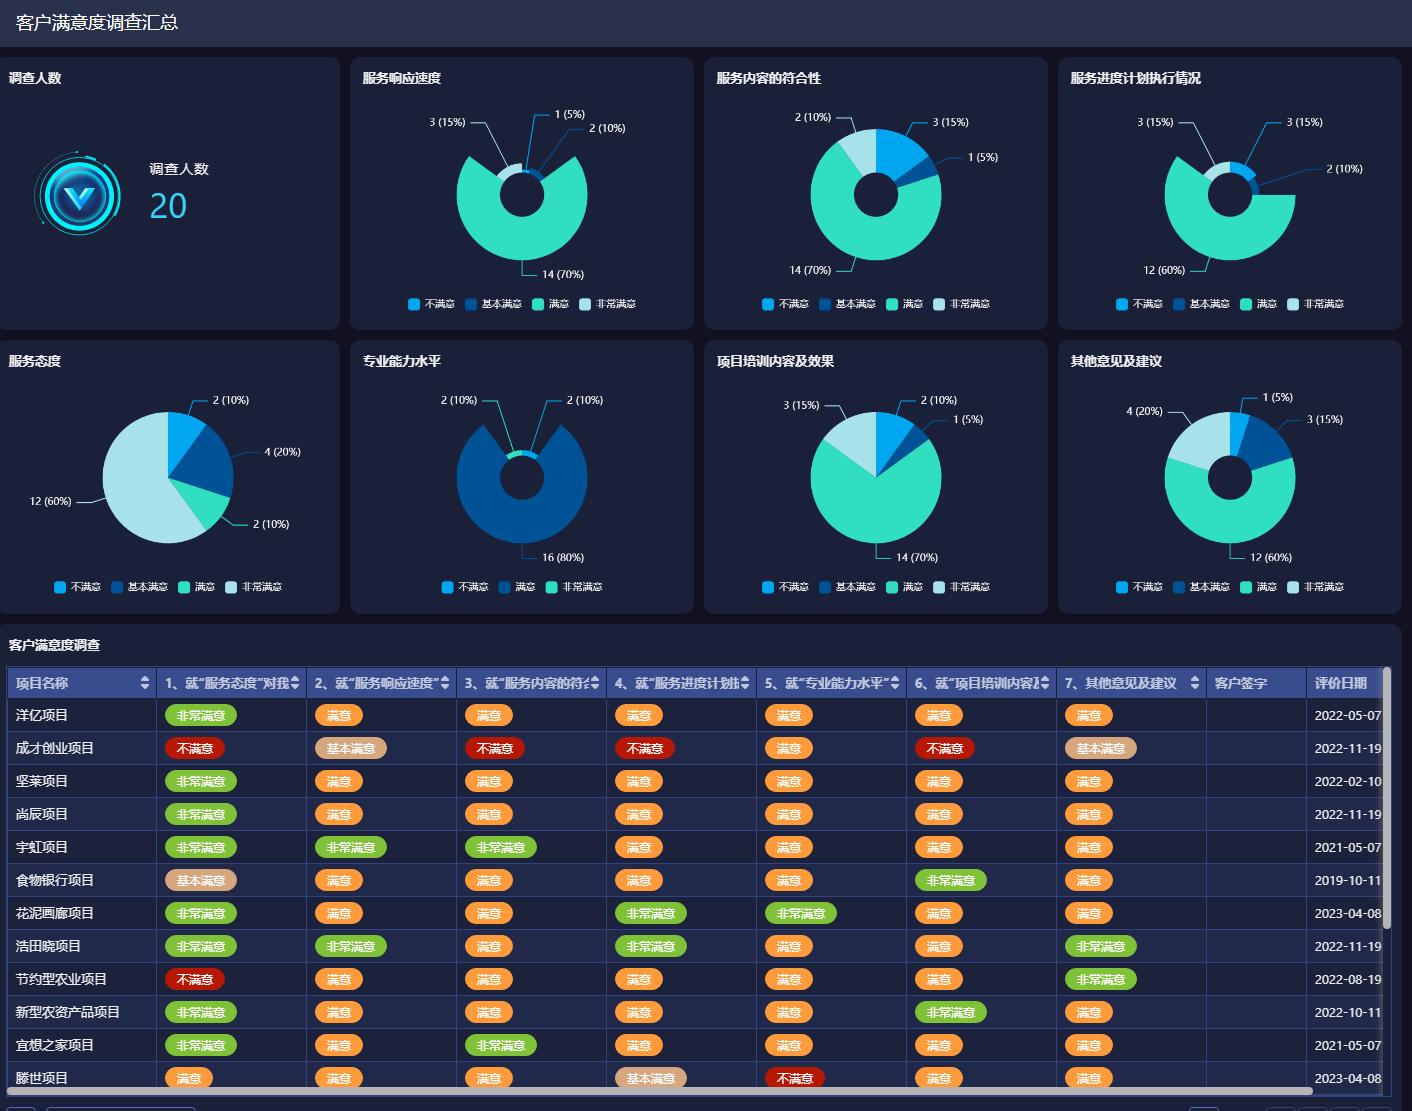Click sort icon on 项目名称 column
1412x1111 pixels.
[145, 683]
